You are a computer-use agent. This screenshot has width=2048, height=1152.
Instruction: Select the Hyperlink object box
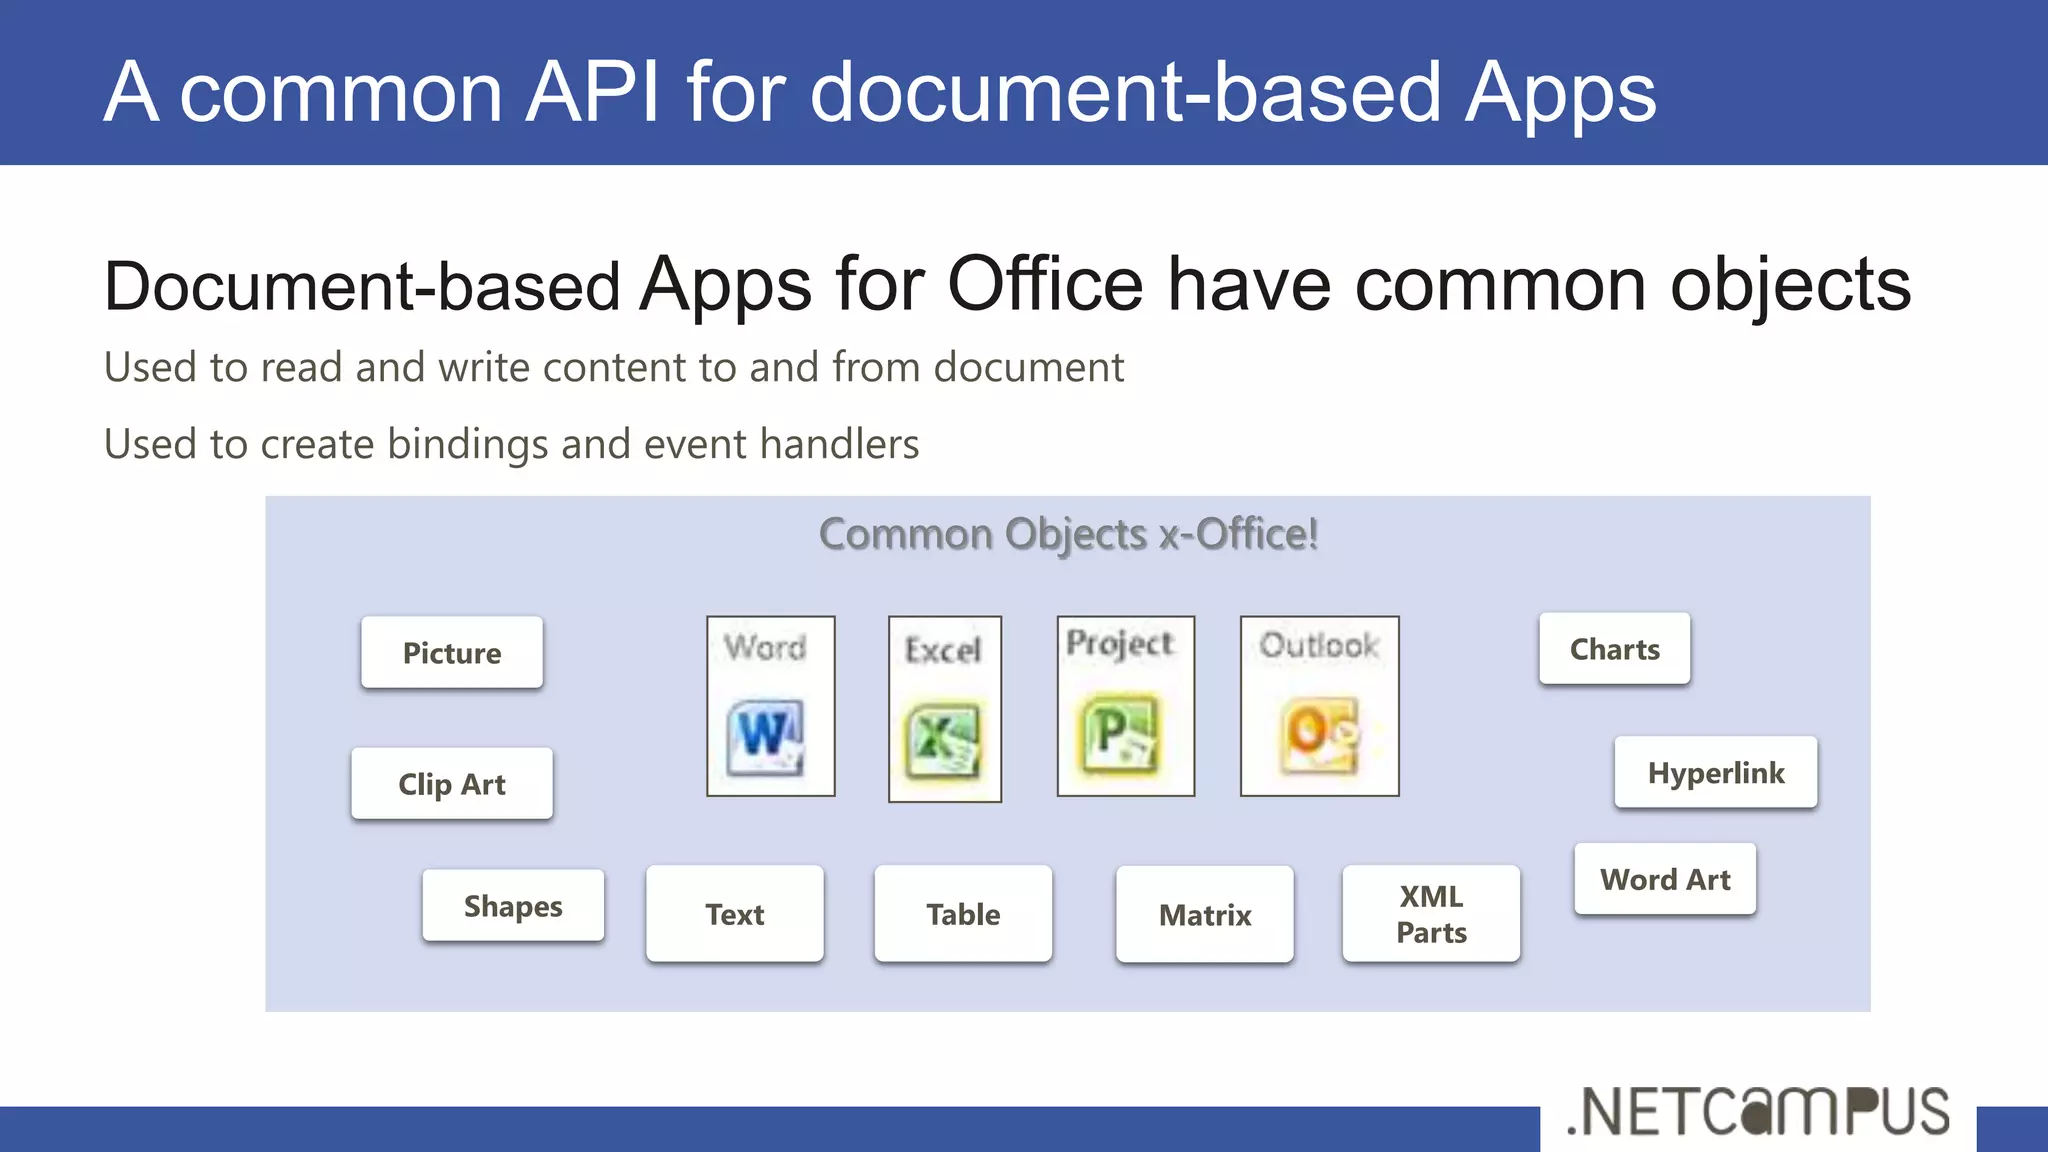(x=1716, y=772)
